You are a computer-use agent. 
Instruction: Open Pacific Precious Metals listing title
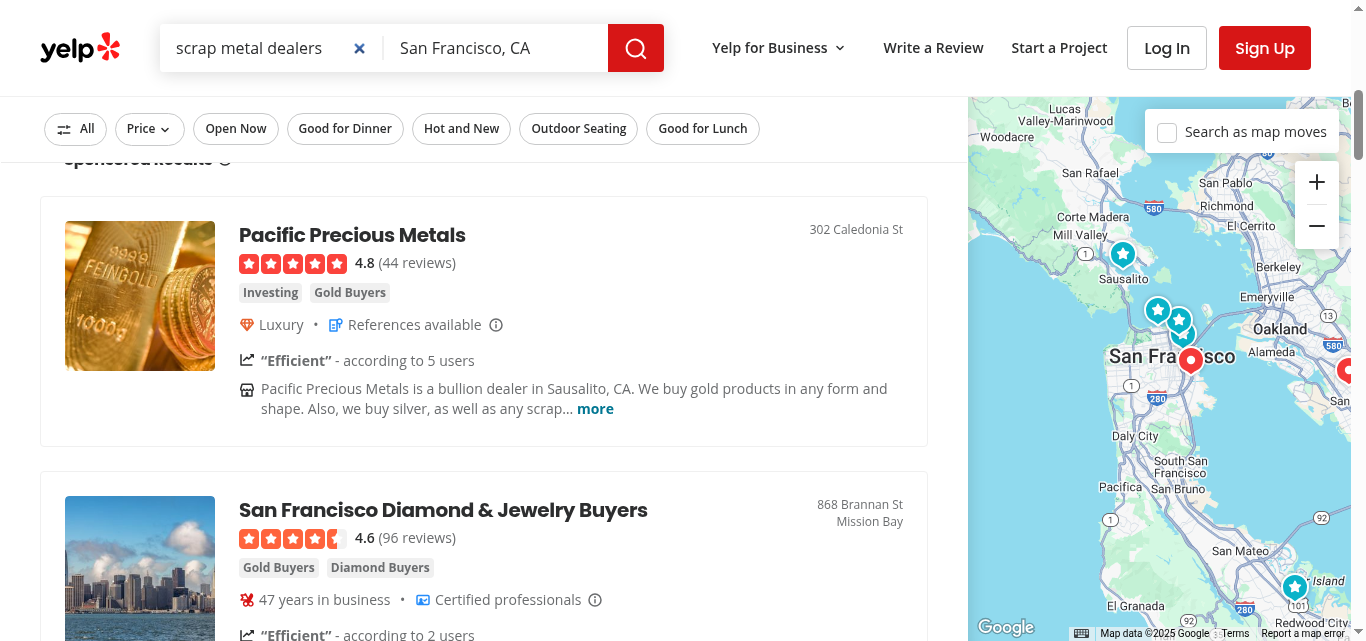tap(352, 235)
